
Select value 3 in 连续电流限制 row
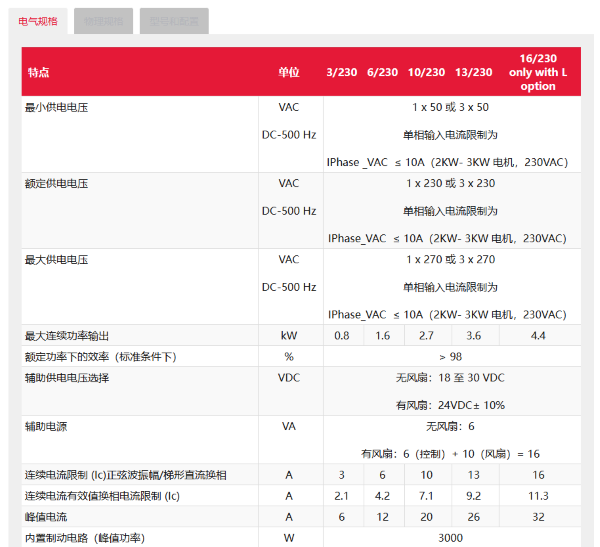tap(342, 475)
